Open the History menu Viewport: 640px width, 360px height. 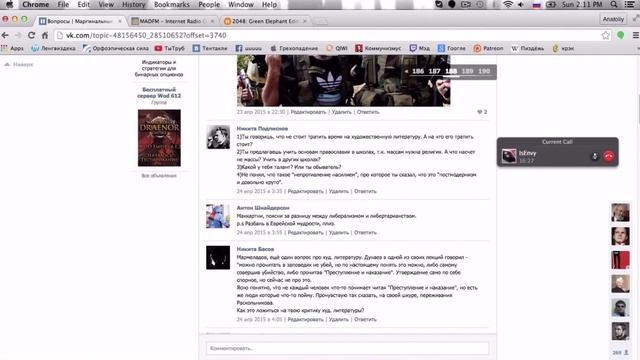(x=133, y=4)
